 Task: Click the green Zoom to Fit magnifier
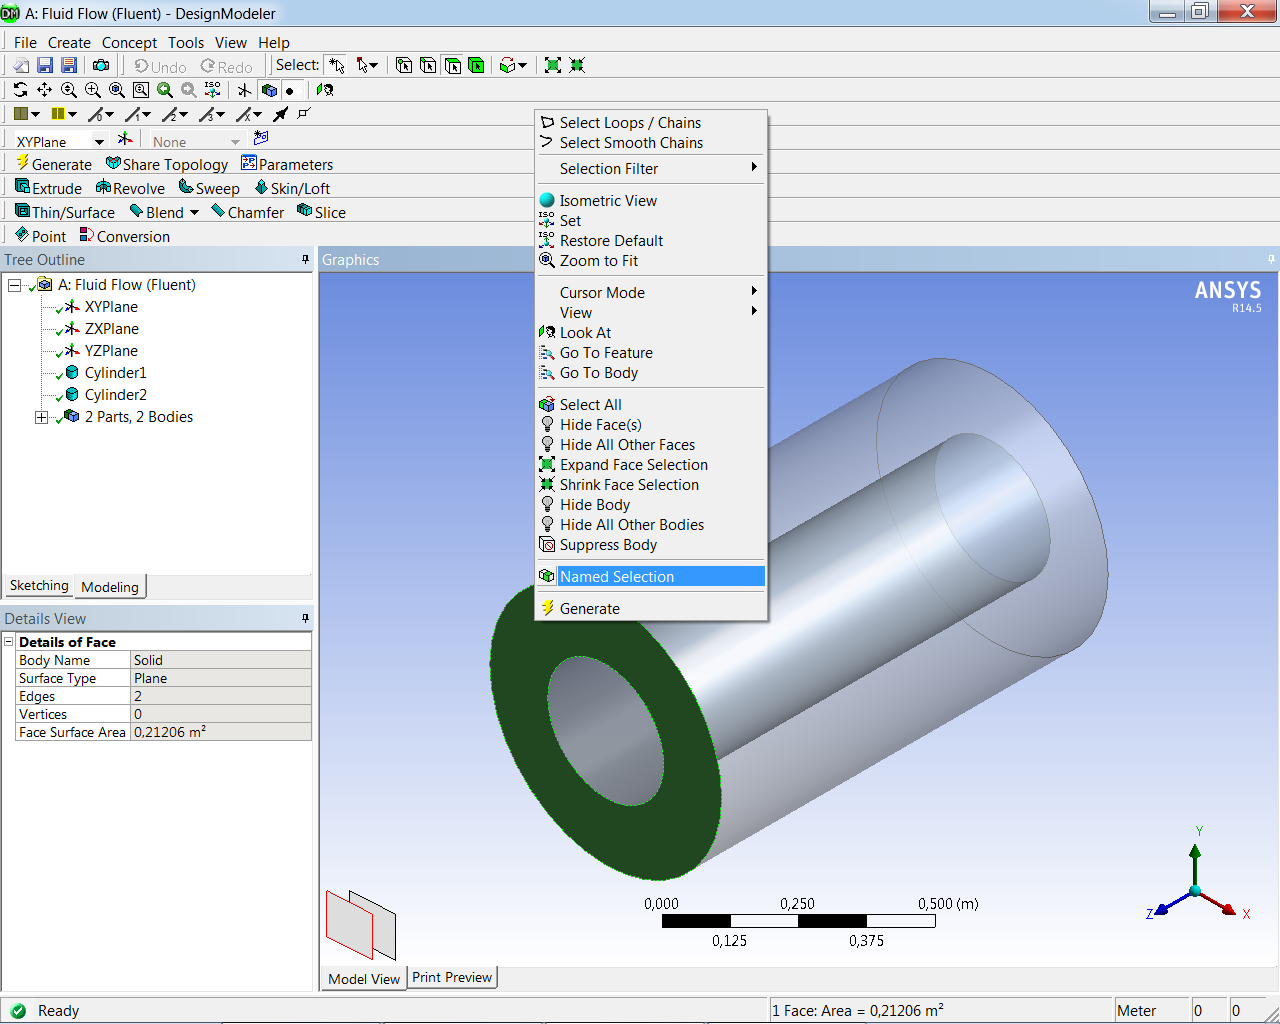point(165,90)
